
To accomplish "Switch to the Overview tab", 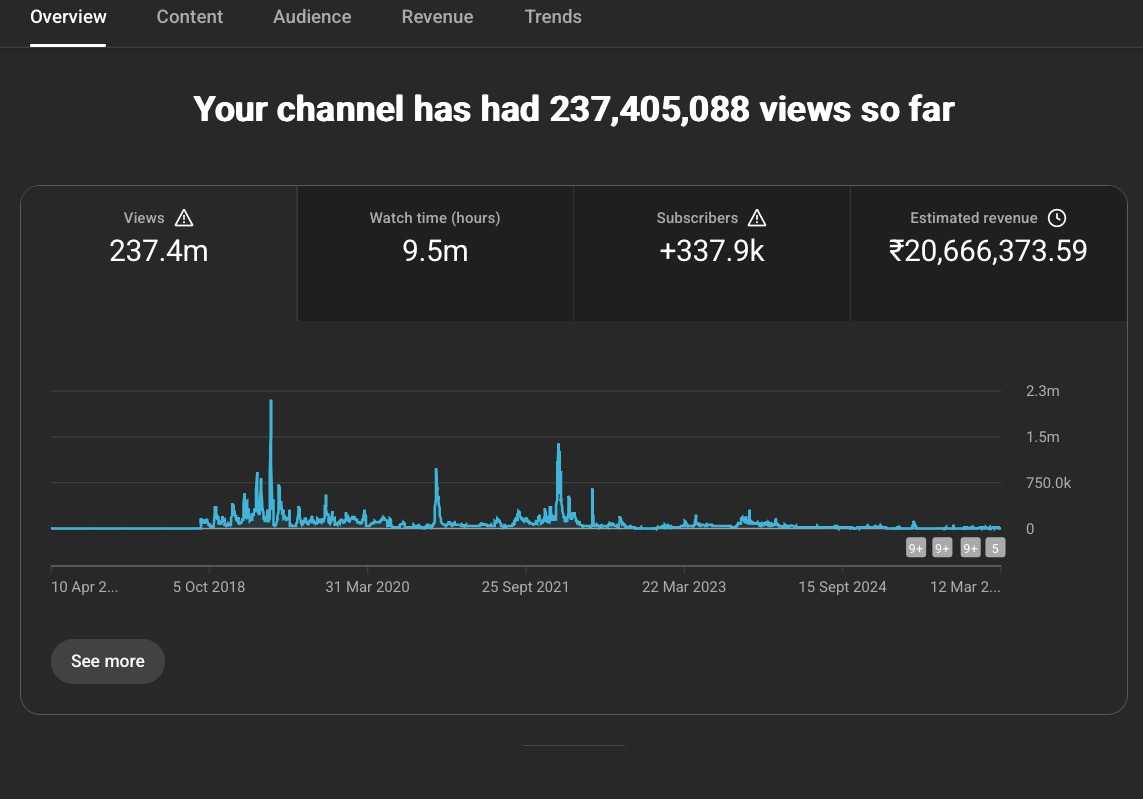I will pyautogui.click(x=68, y=17).
